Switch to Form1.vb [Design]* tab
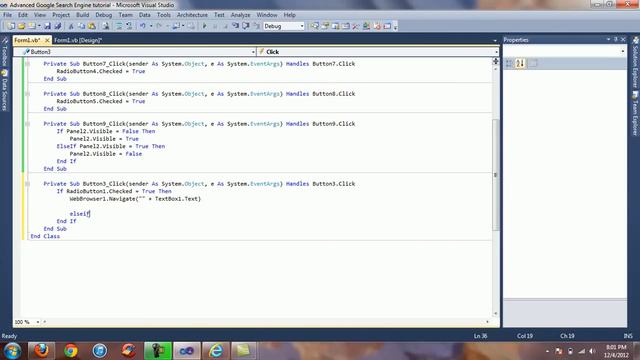This screenshot has height=360, width=640. (x=78, y=40)
